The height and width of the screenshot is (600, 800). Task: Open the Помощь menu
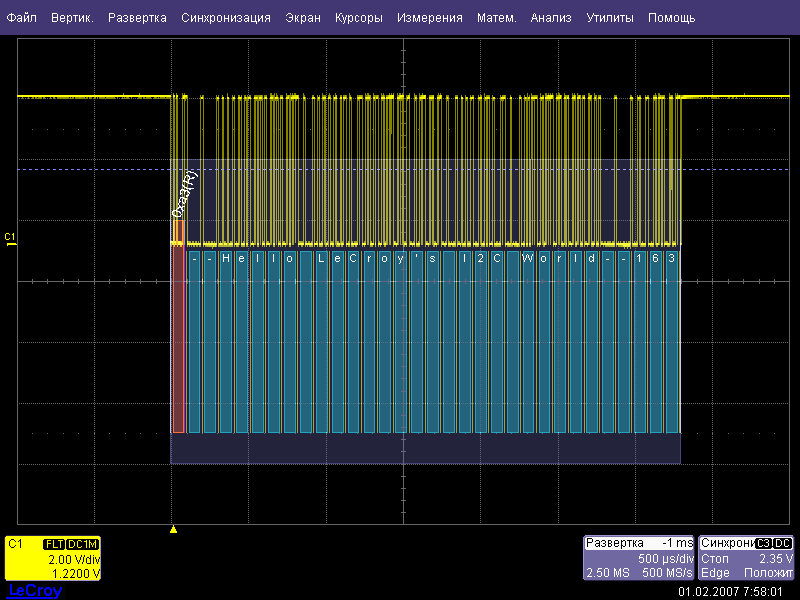point(671,18)
